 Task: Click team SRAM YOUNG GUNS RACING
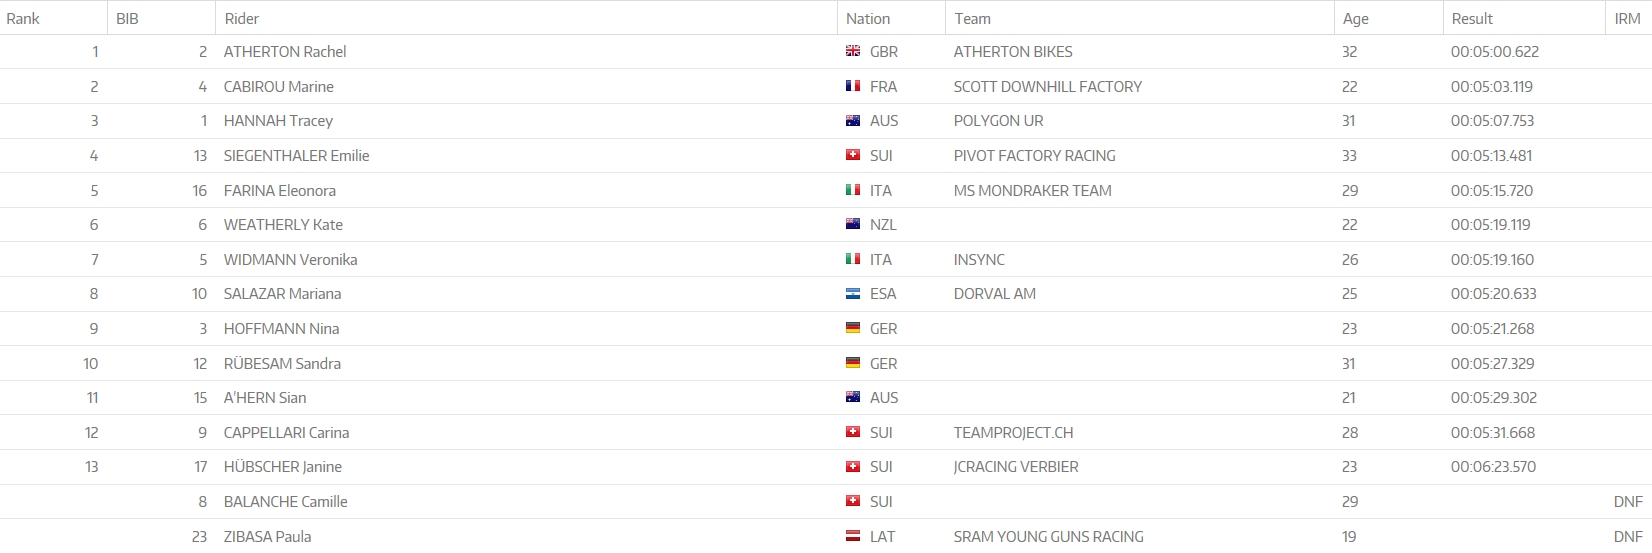(x=1048, y=537)
